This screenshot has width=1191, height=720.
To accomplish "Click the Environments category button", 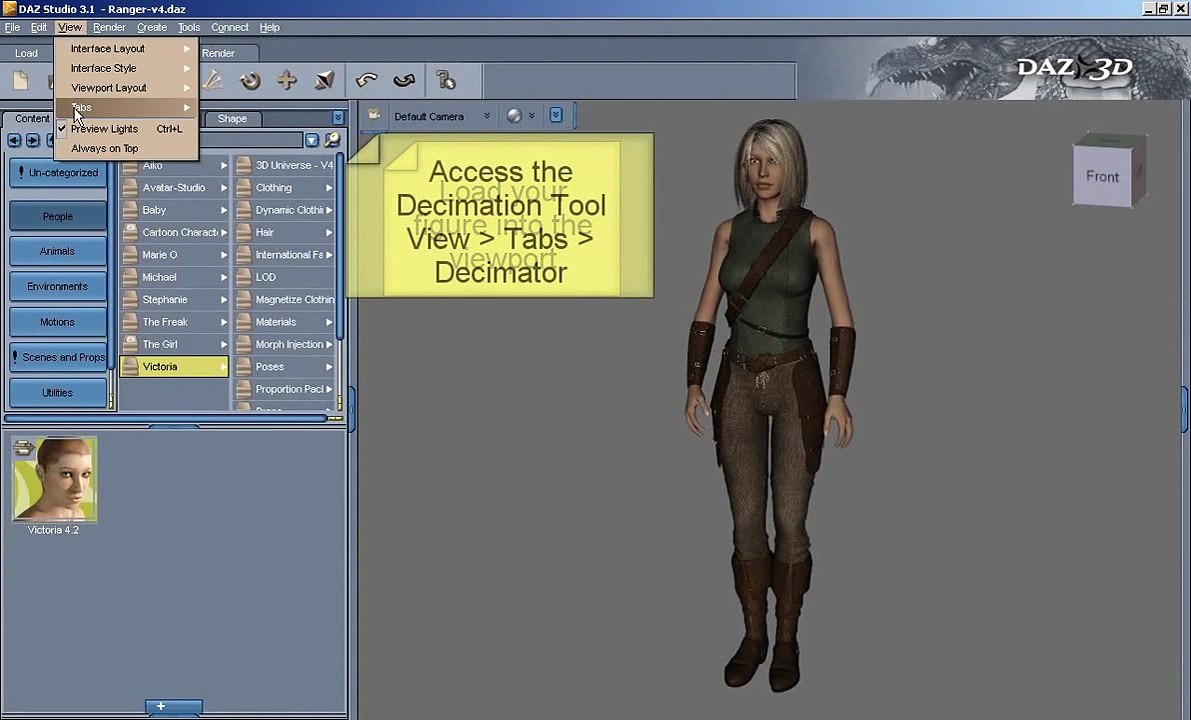I will click(58, 286).
